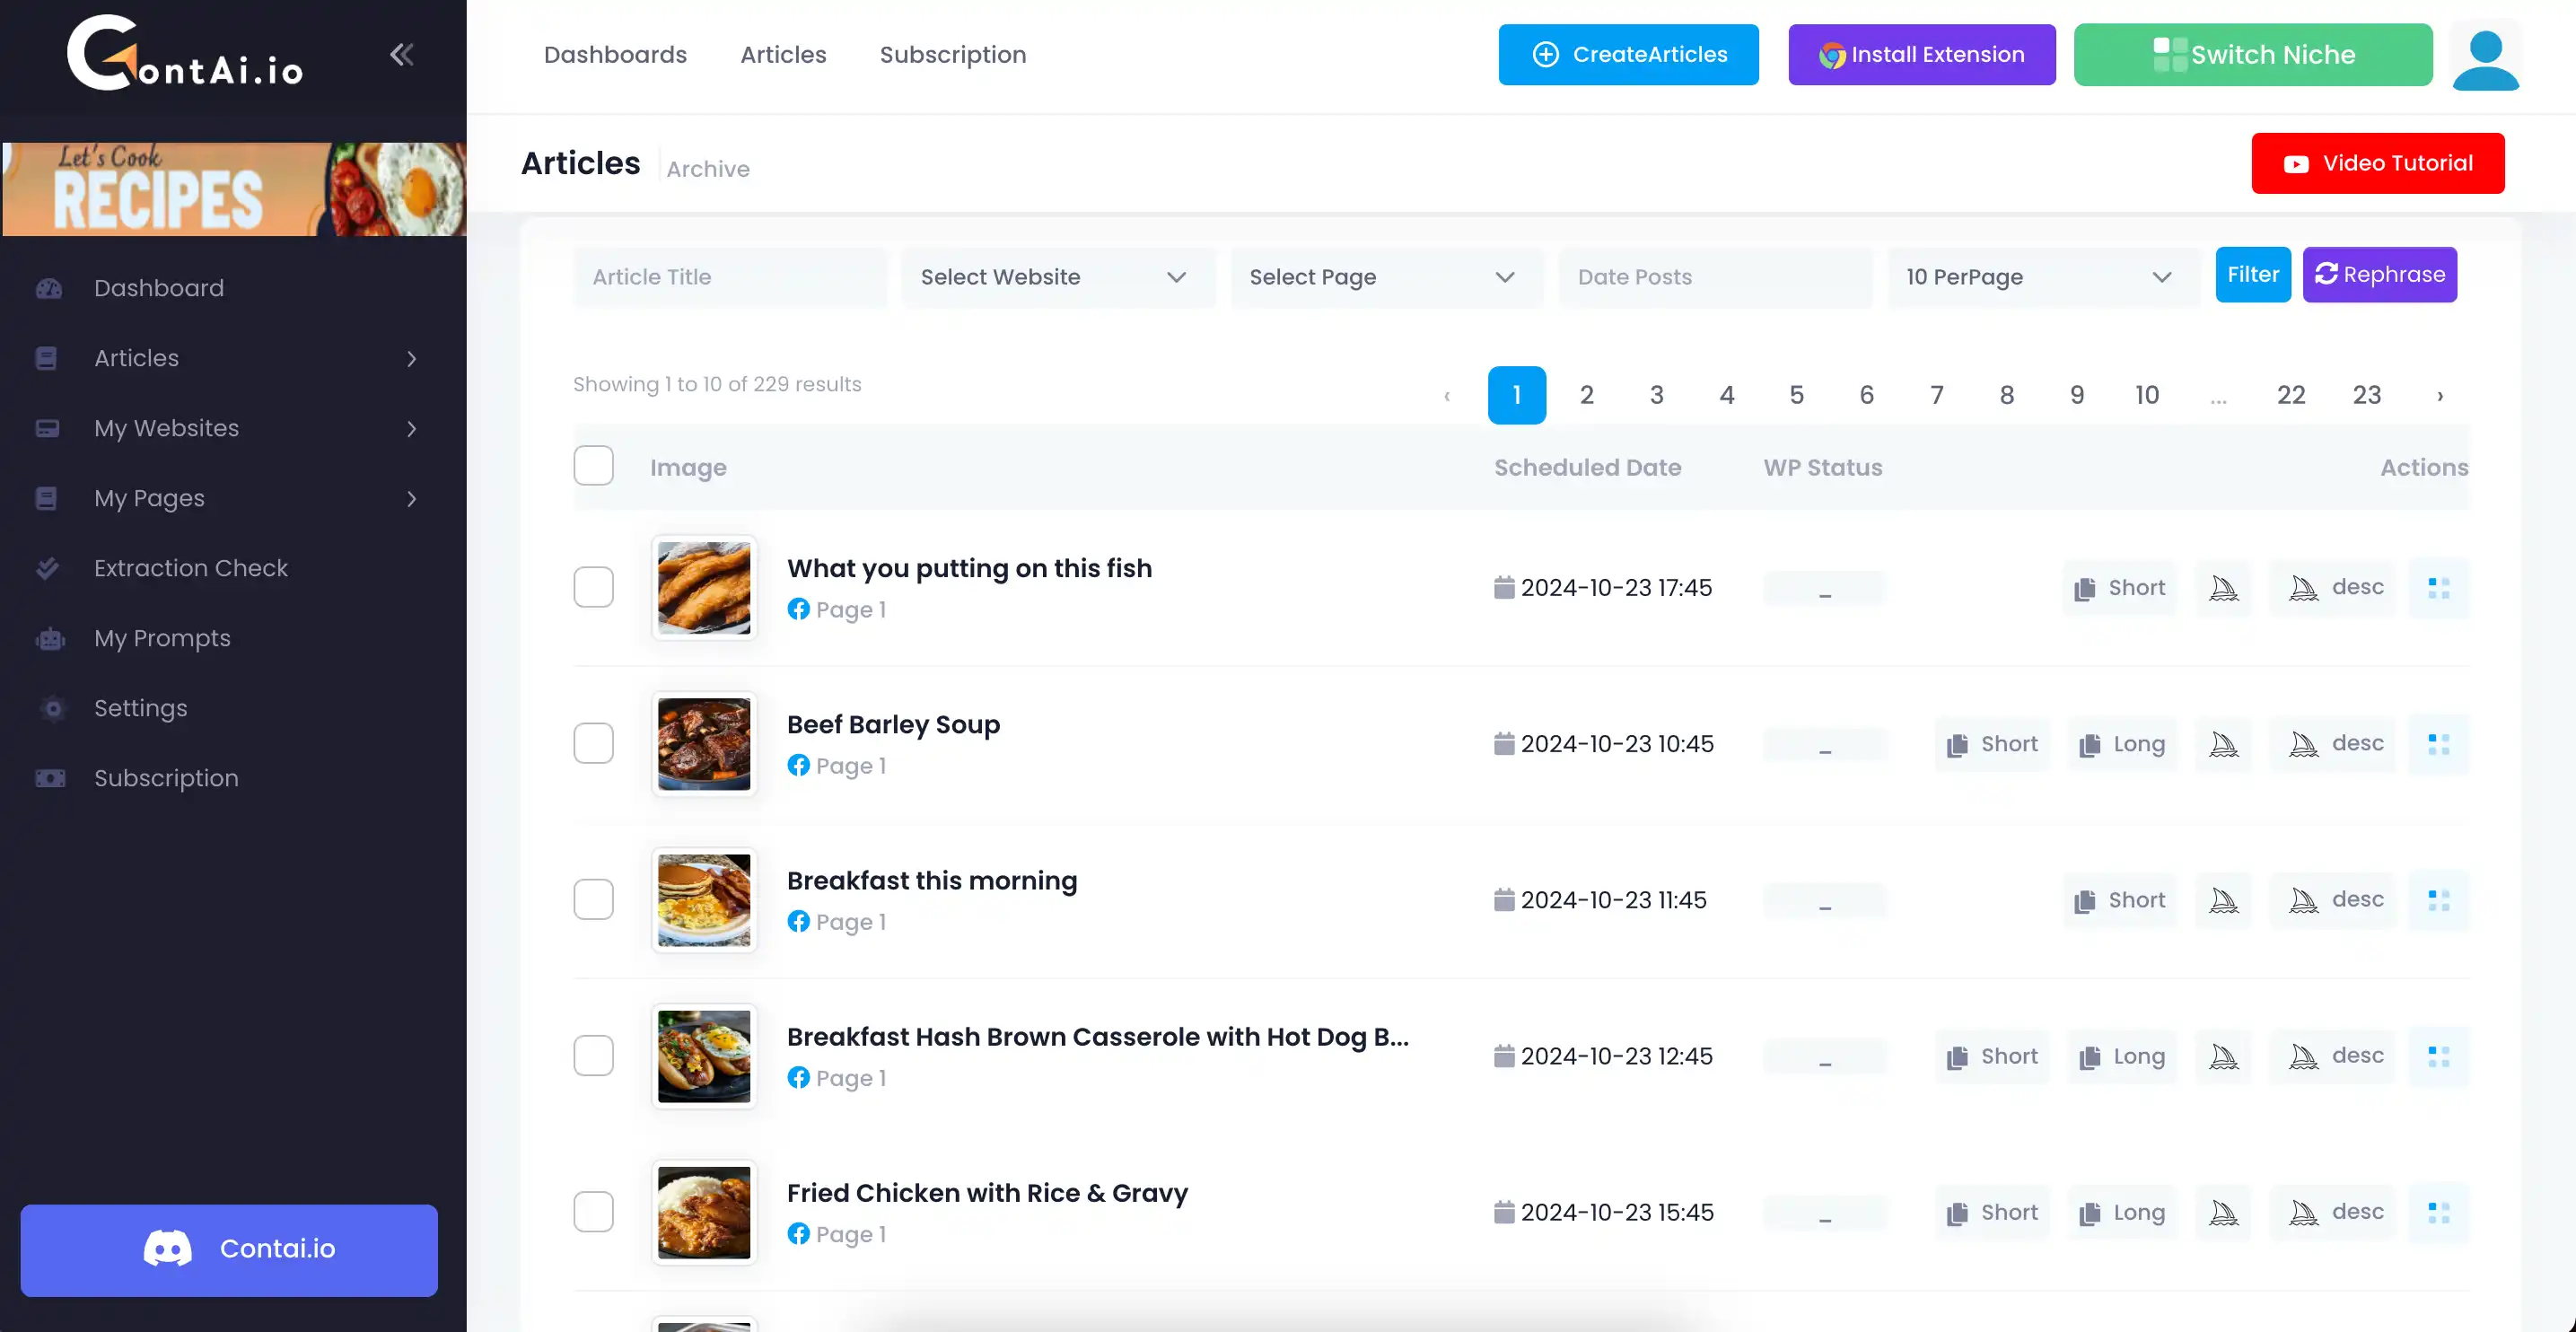Image resolution: width=2576 pixels, height=1332 pixels.
Task: Click the icon-only ship button for What you putting on this fish
Action: [2223, 587]
